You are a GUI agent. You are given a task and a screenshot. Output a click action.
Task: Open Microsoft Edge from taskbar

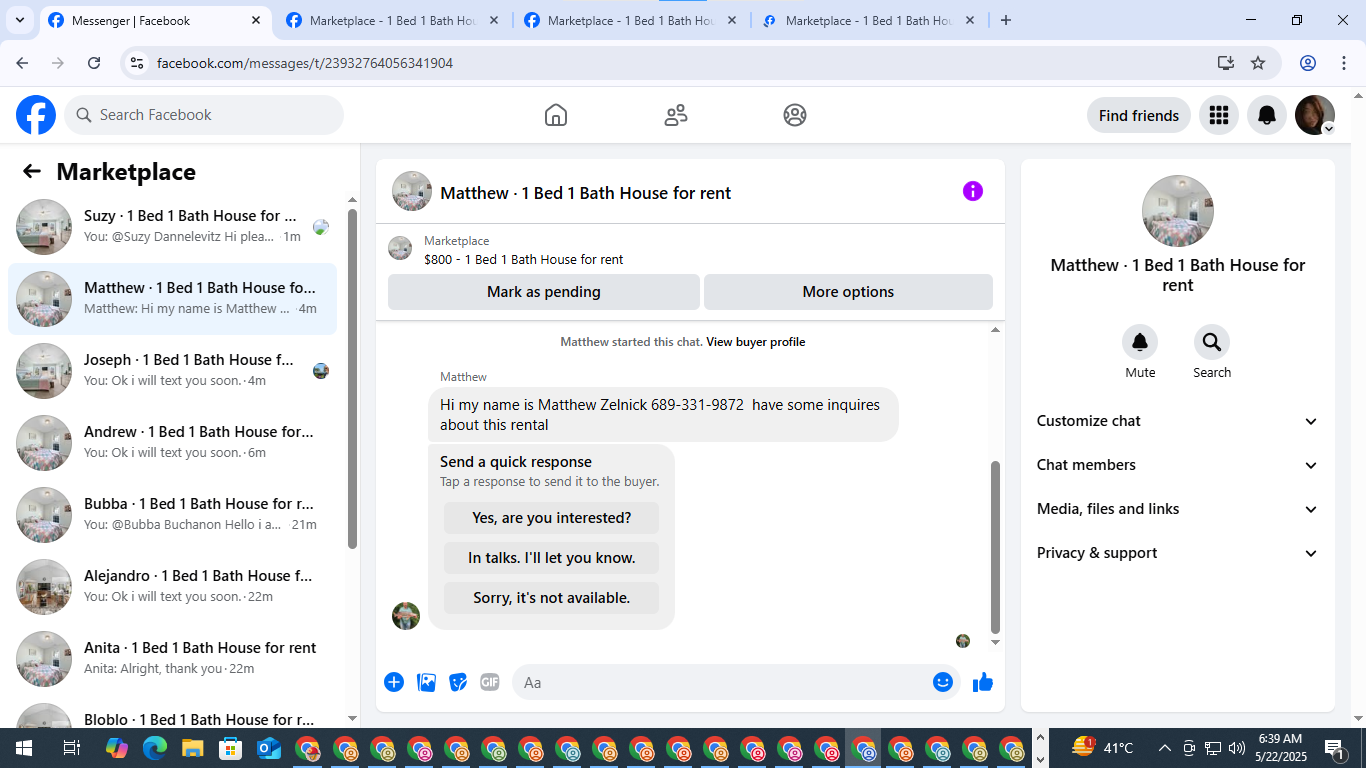(154, 748)
